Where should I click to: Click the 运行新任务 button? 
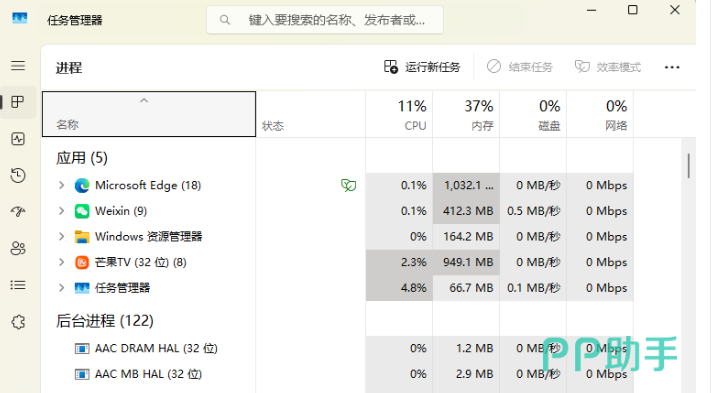(422, 67)
